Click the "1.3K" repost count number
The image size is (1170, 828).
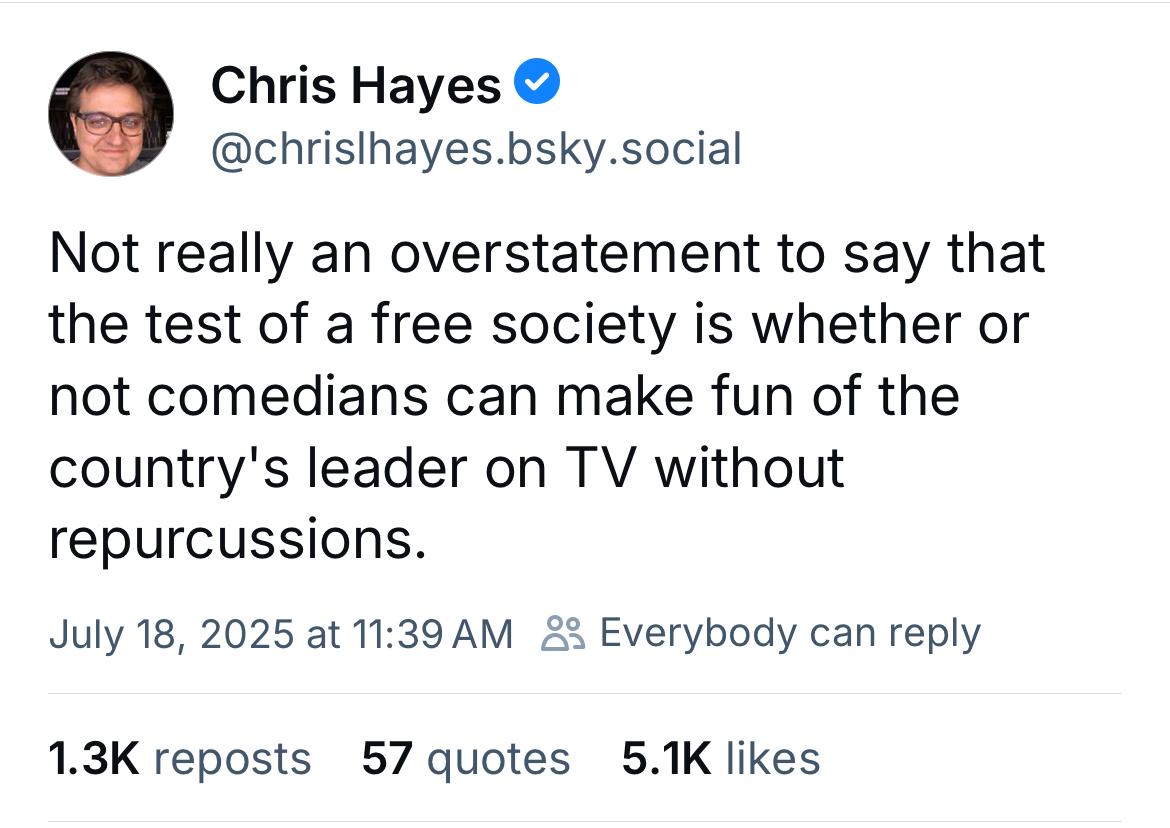point(93,758)
